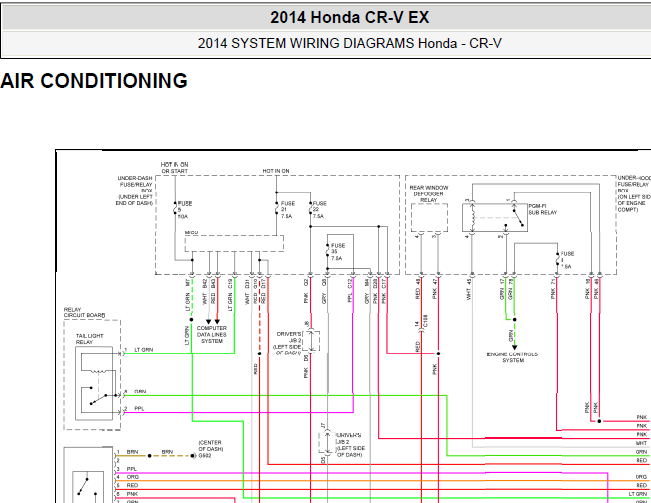The image size is (651, 503).
Task: Click the 'HOT IN ON OR START' label
Action: coord(174,168)
